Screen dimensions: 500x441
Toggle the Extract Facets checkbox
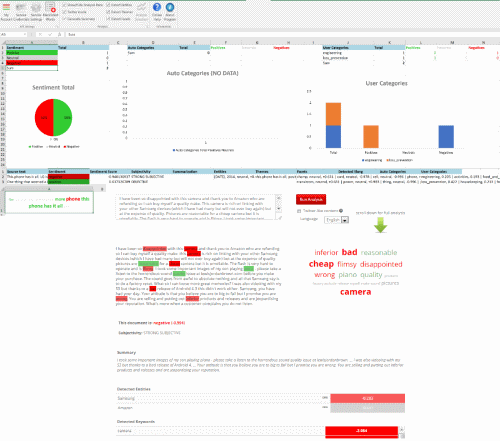click(108, 19)
